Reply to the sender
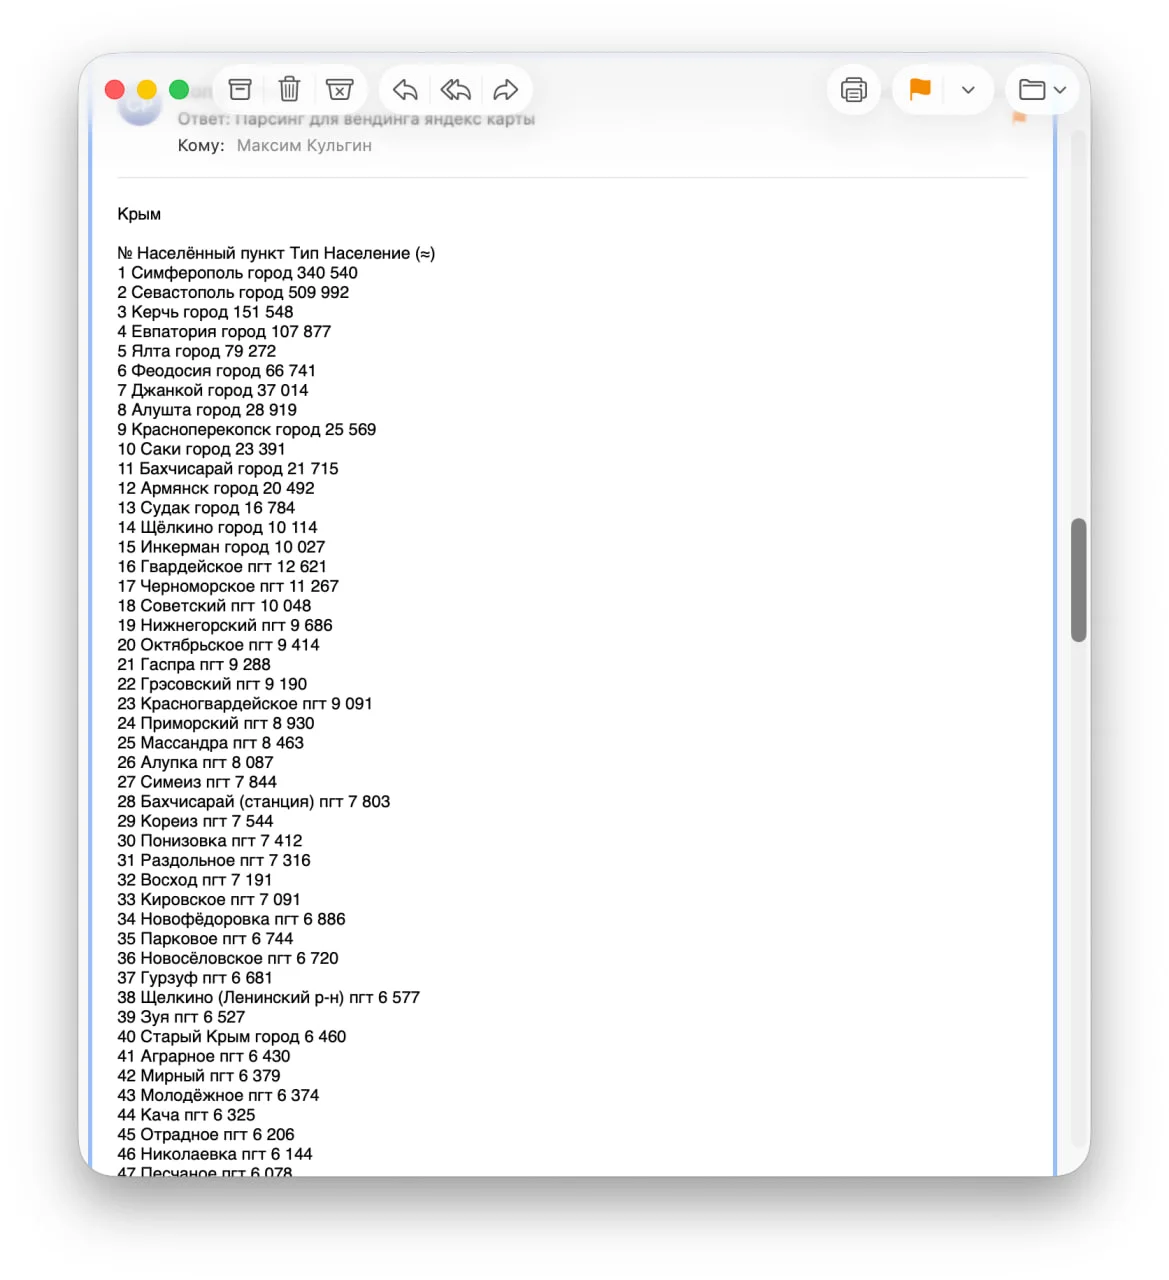This screenshot has width=1169, height=1280. click(x=405, y=90)
